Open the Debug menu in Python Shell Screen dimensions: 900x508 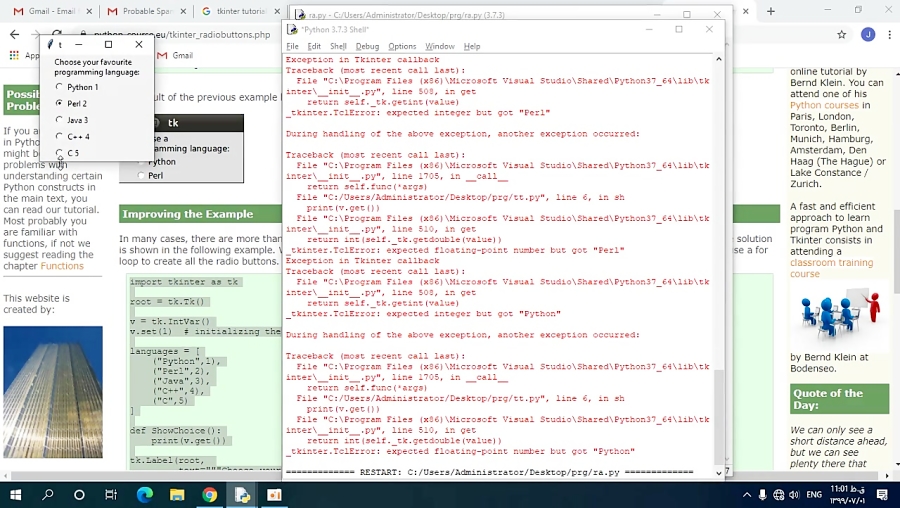click(x=367, y=46)
